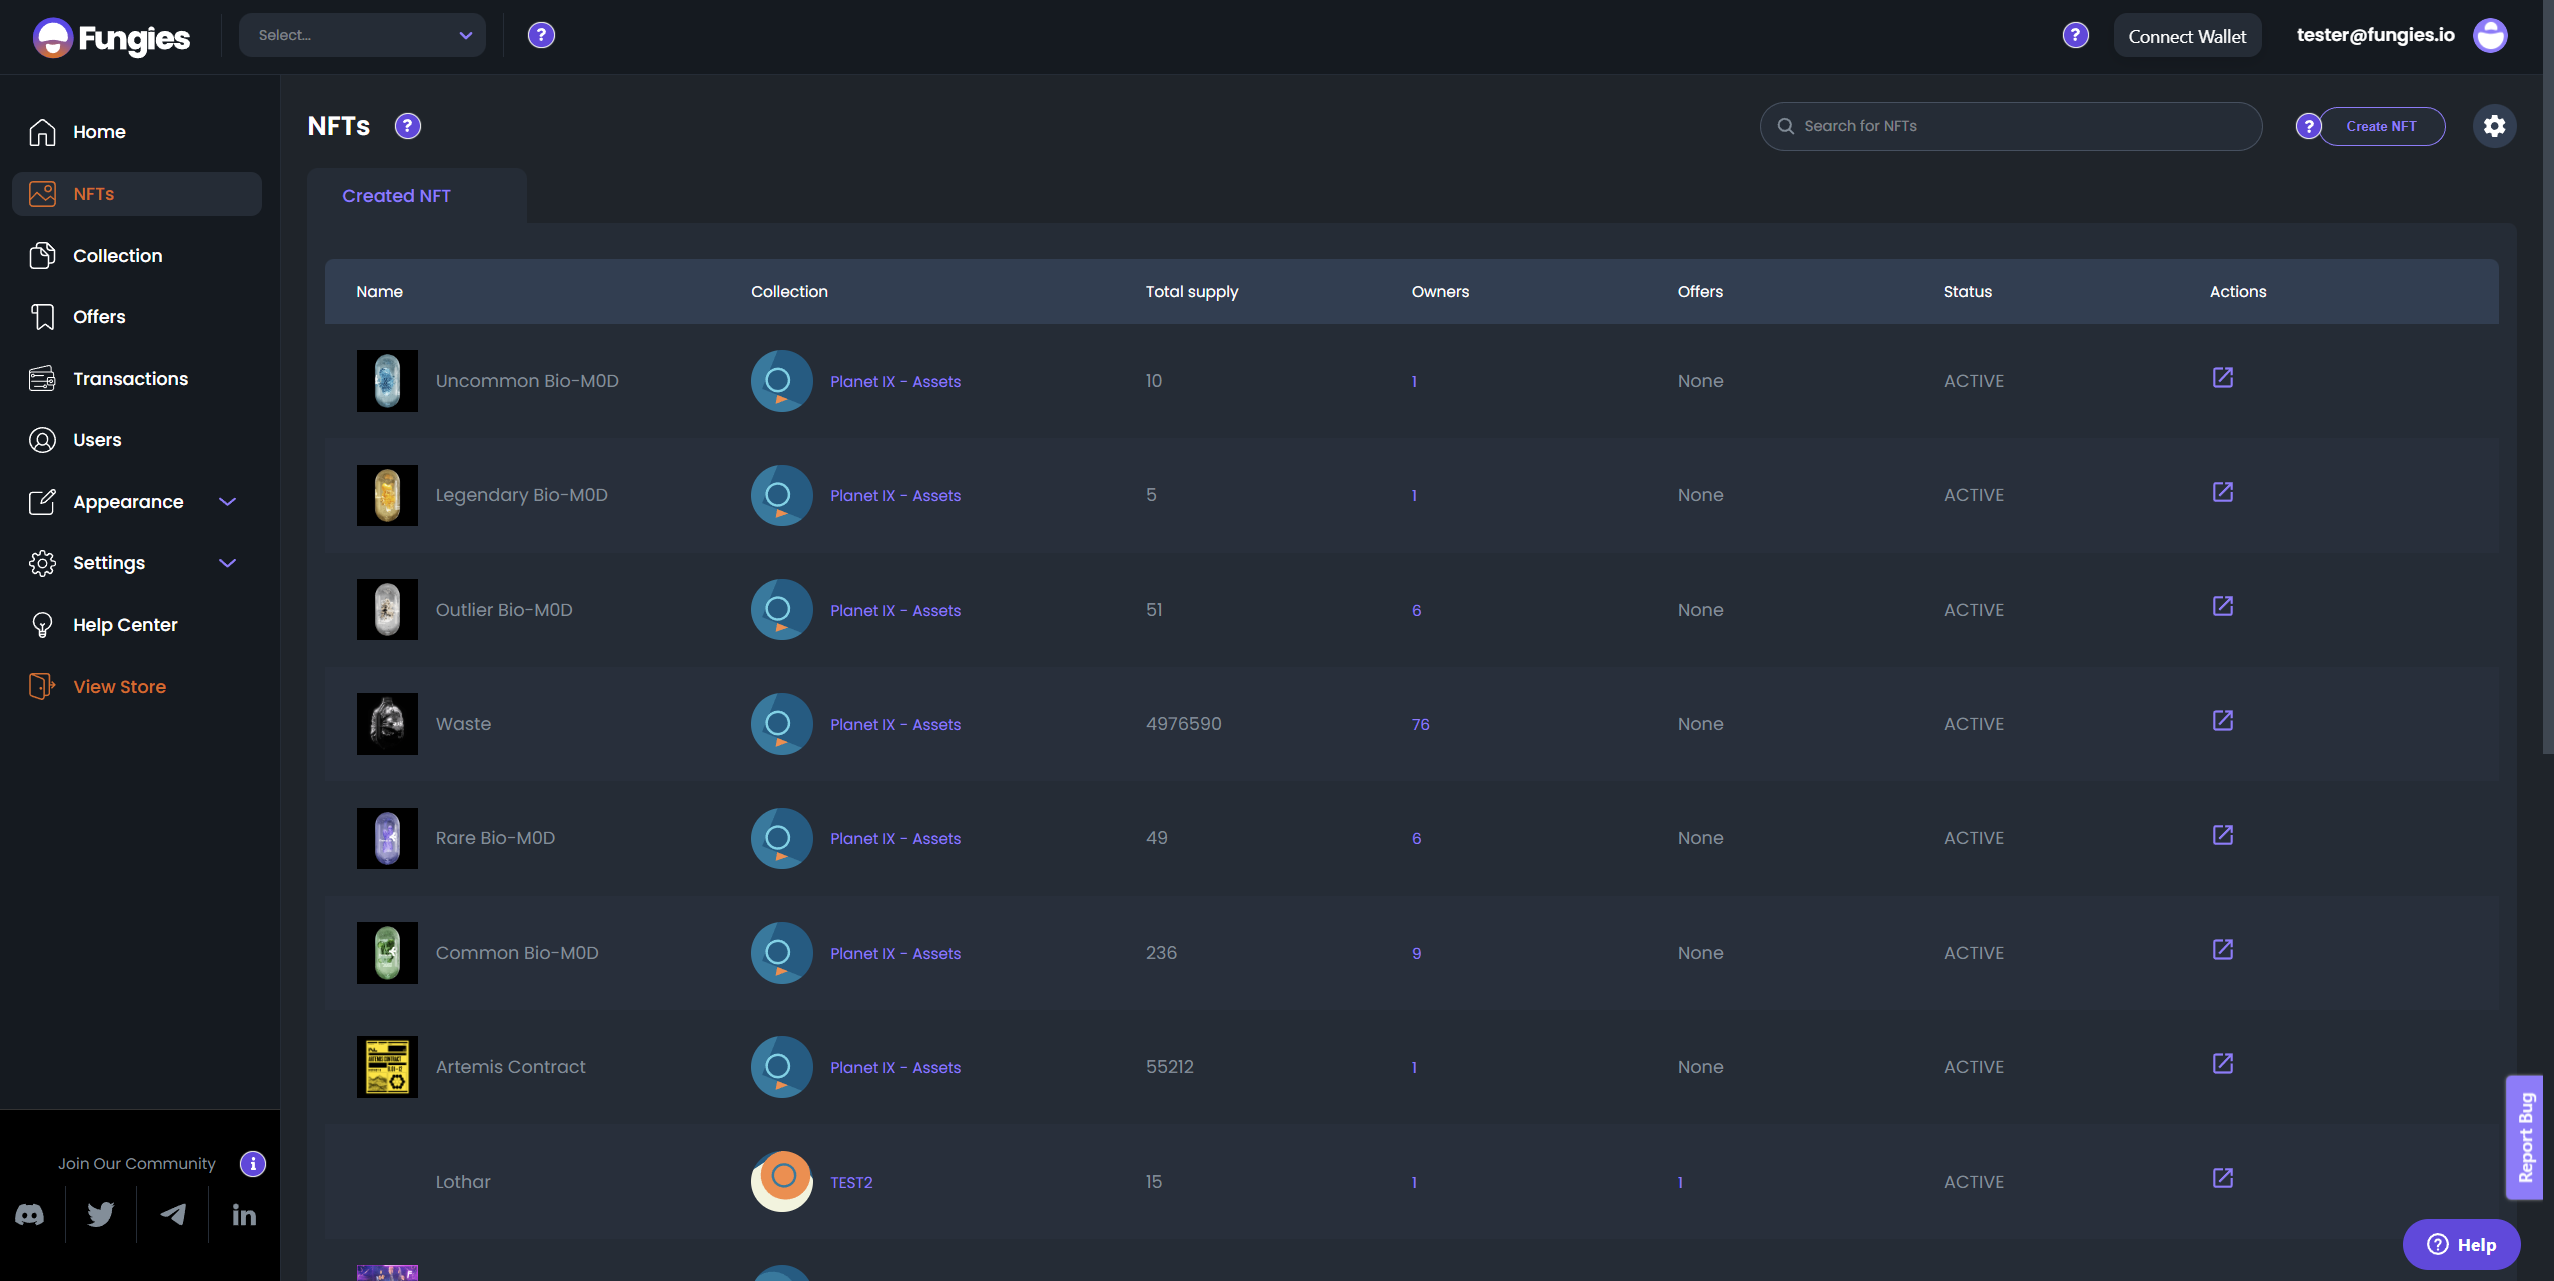Click help icon next to NFTs heading
2554x1281 pixels.
[408, 126]
